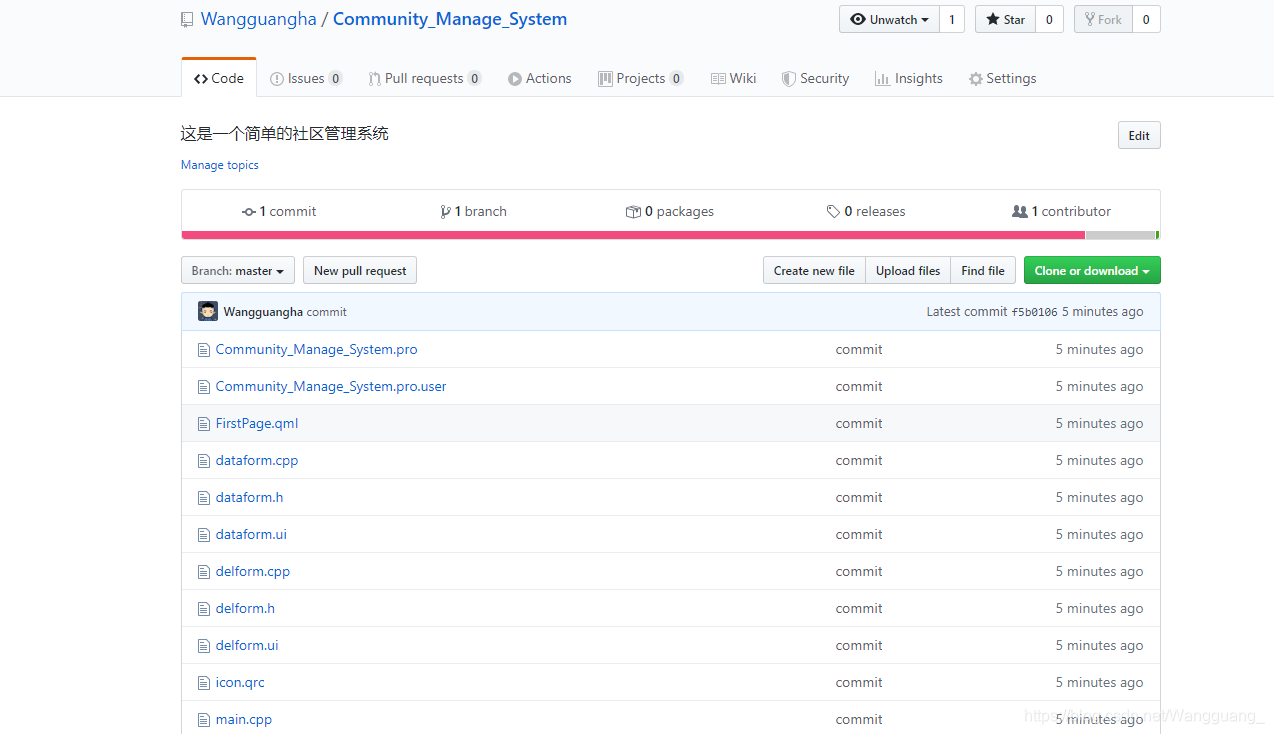Click Create new file button
The height and width of the screenshot is (734, 1274).
coord(814,270)
